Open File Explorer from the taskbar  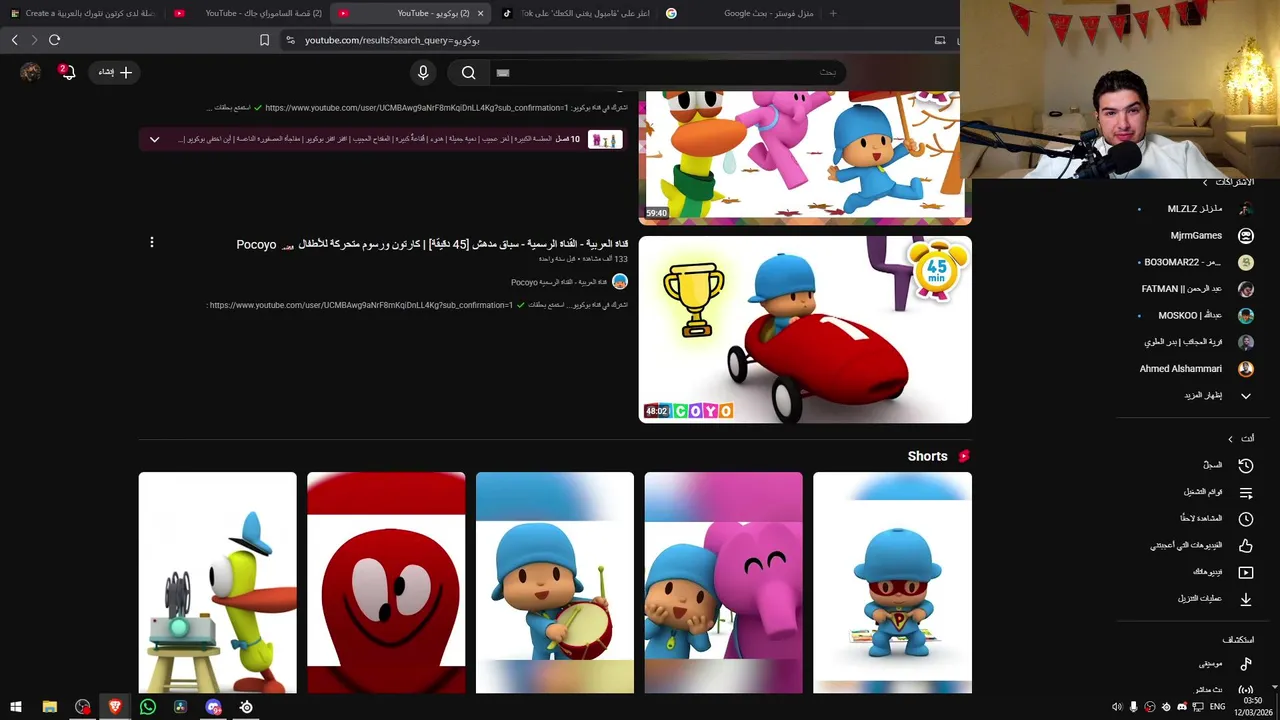click(x=49, y=707)
